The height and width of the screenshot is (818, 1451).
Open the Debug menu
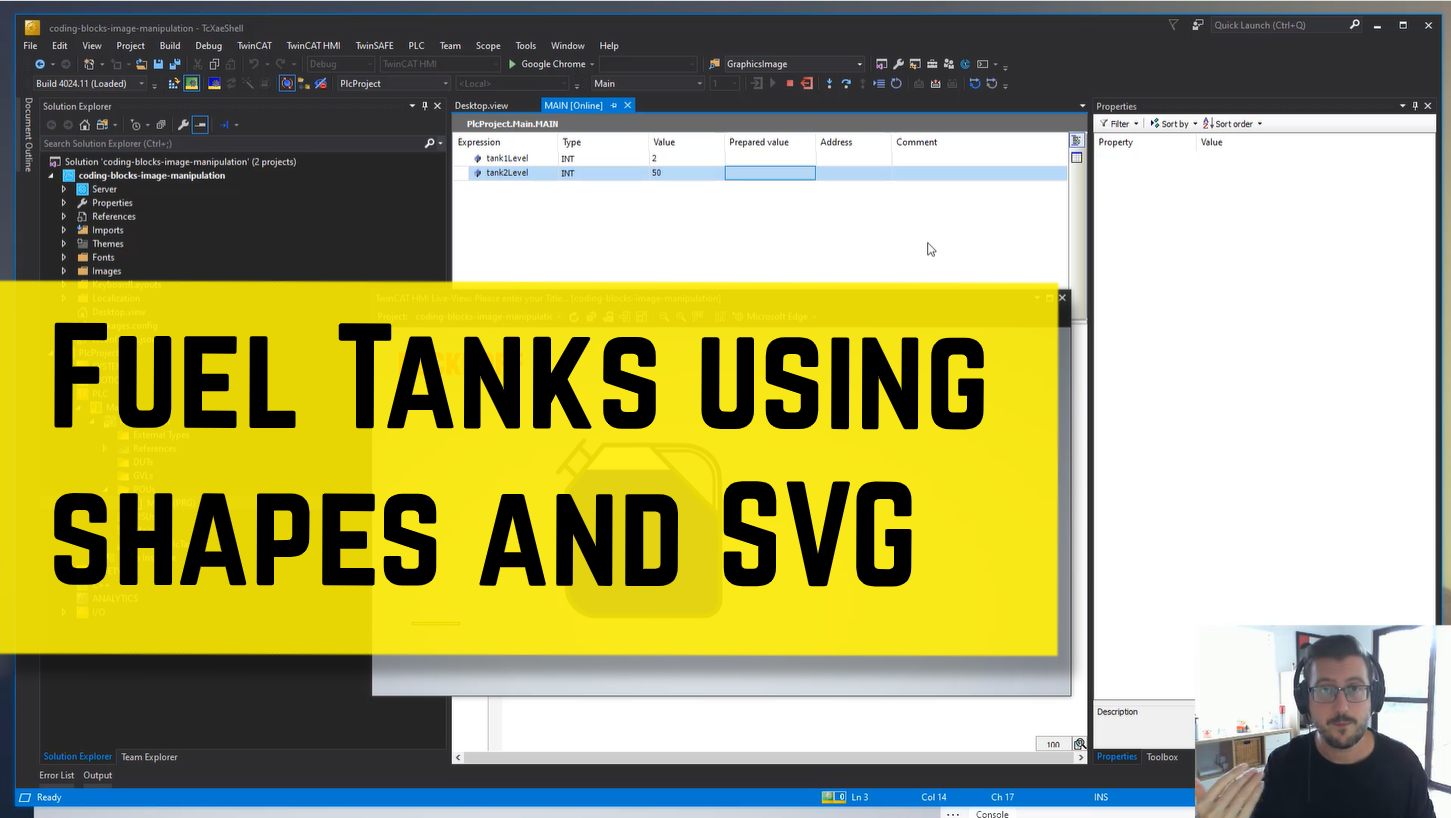[x=209, y=46]
